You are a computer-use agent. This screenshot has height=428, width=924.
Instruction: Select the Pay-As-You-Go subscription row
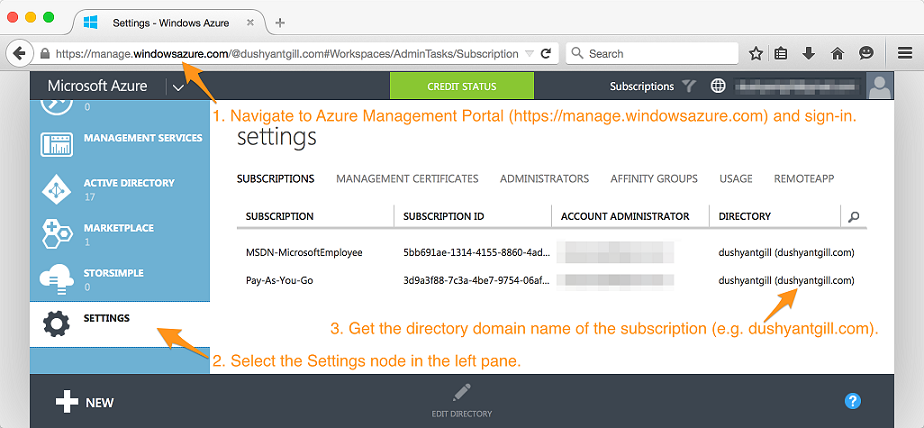280,280
